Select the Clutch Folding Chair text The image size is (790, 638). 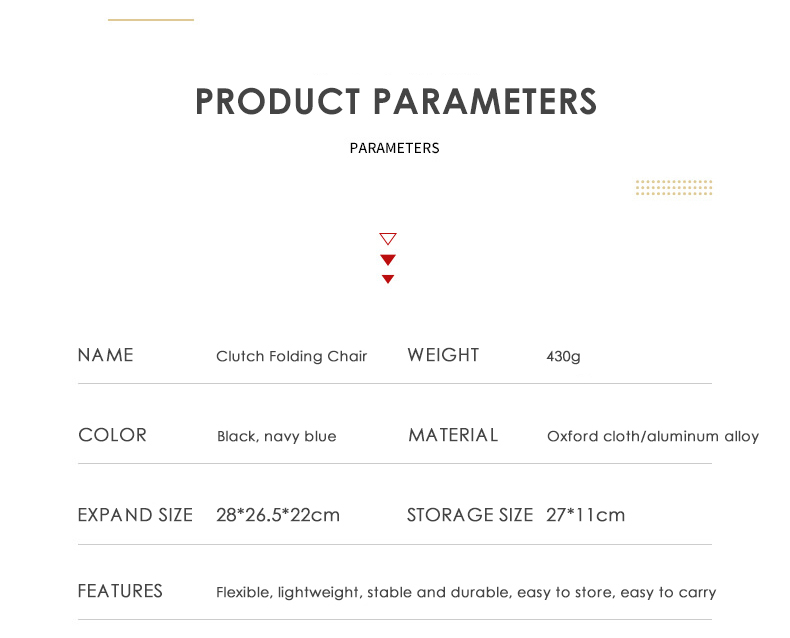coord(292,356)
